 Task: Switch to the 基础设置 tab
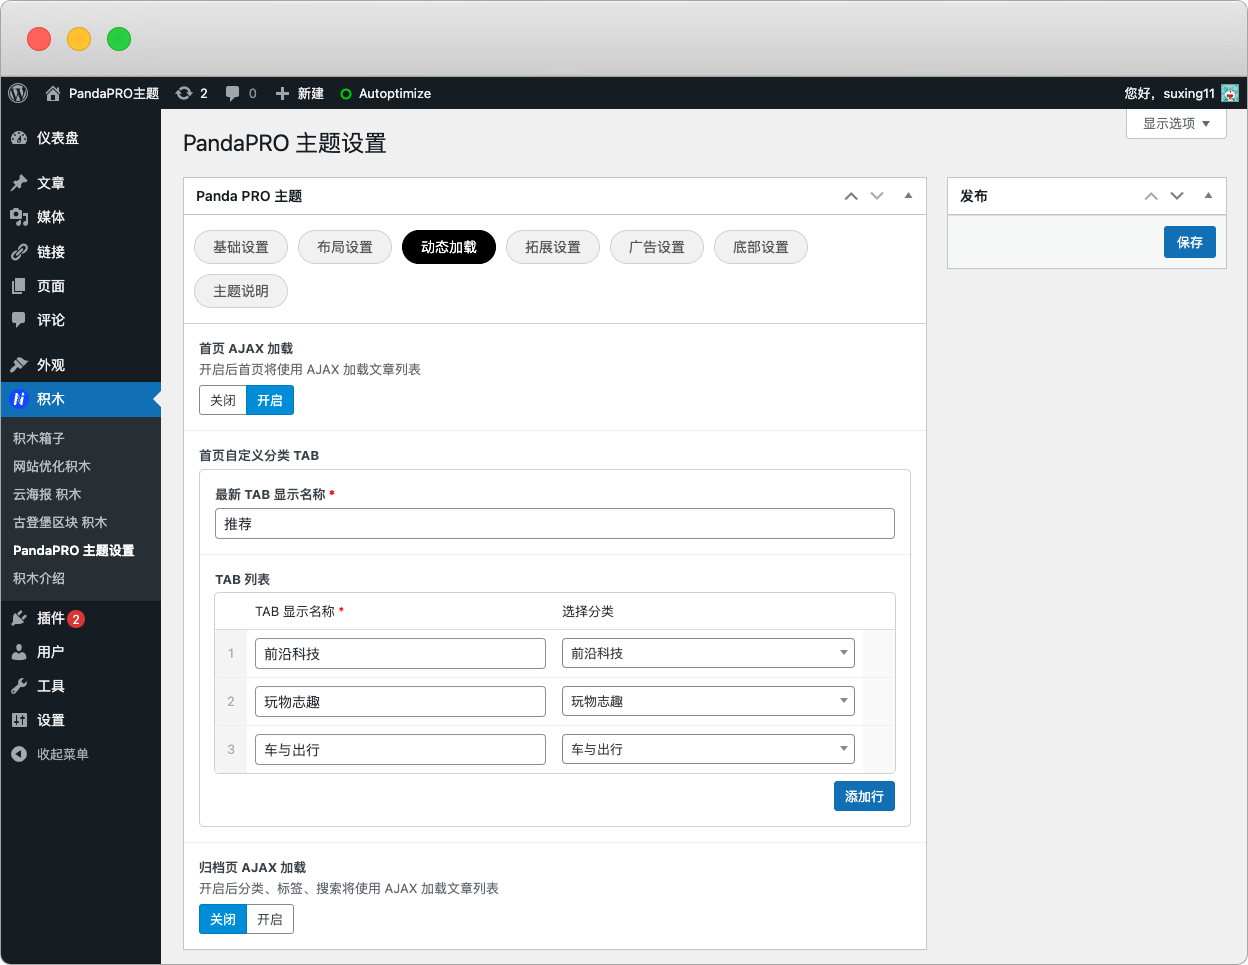coord(241,247)
